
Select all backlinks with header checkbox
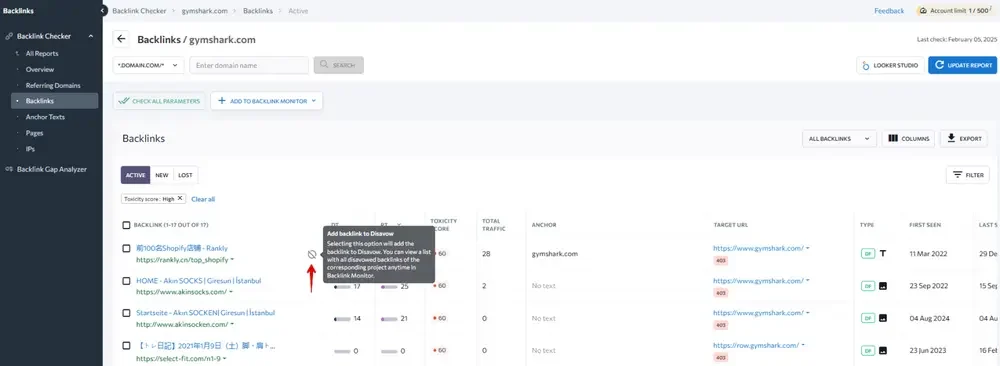[126, 224]
